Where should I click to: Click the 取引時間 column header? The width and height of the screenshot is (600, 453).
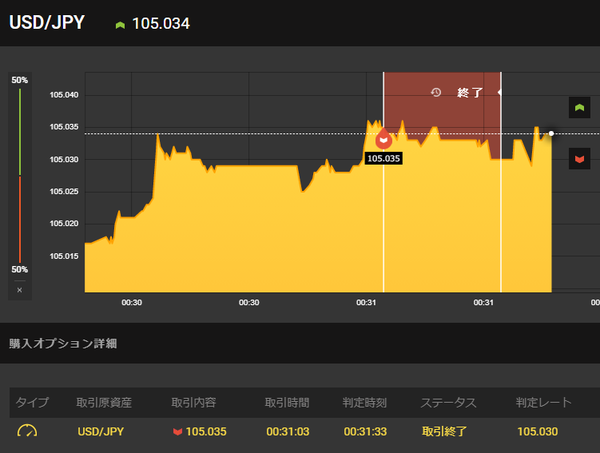[x=287, y=402]
